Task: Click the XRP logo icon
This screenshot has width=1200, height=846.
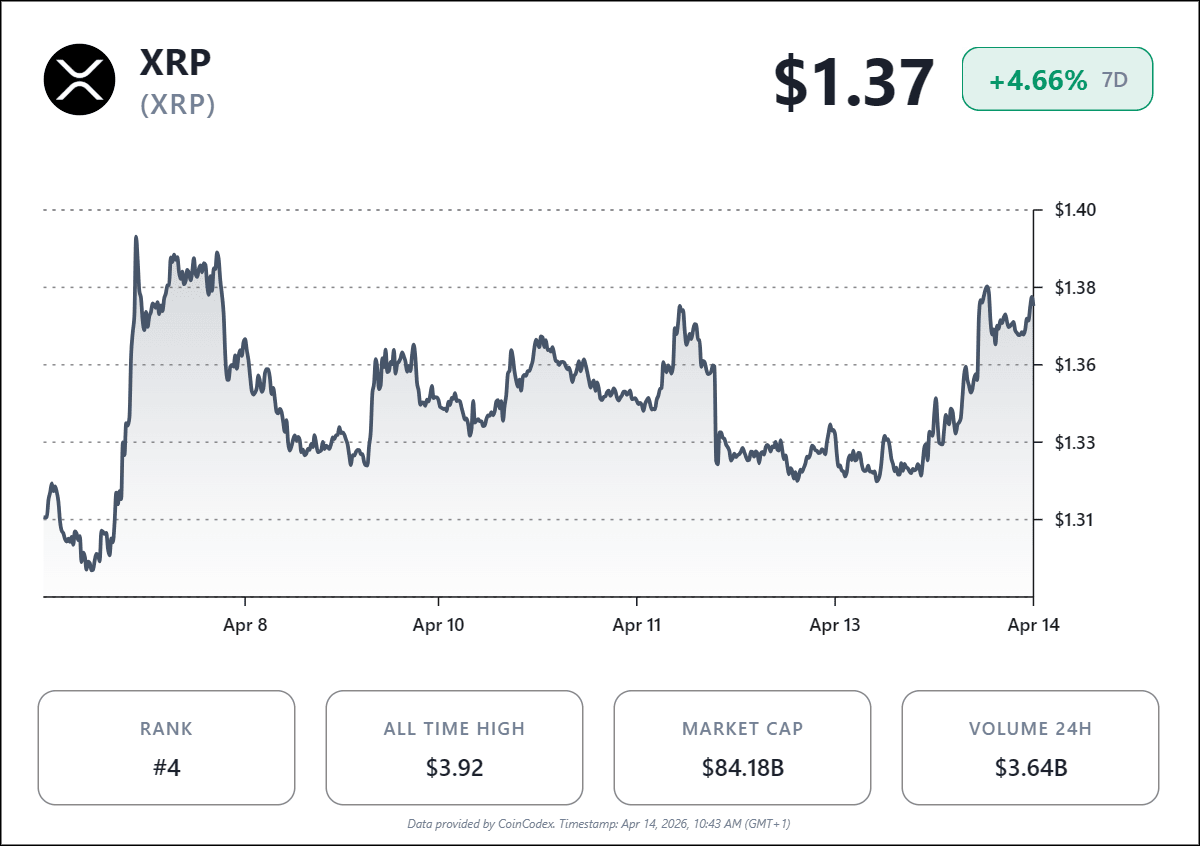Action: pyautogui.click(x=80, y=80)
